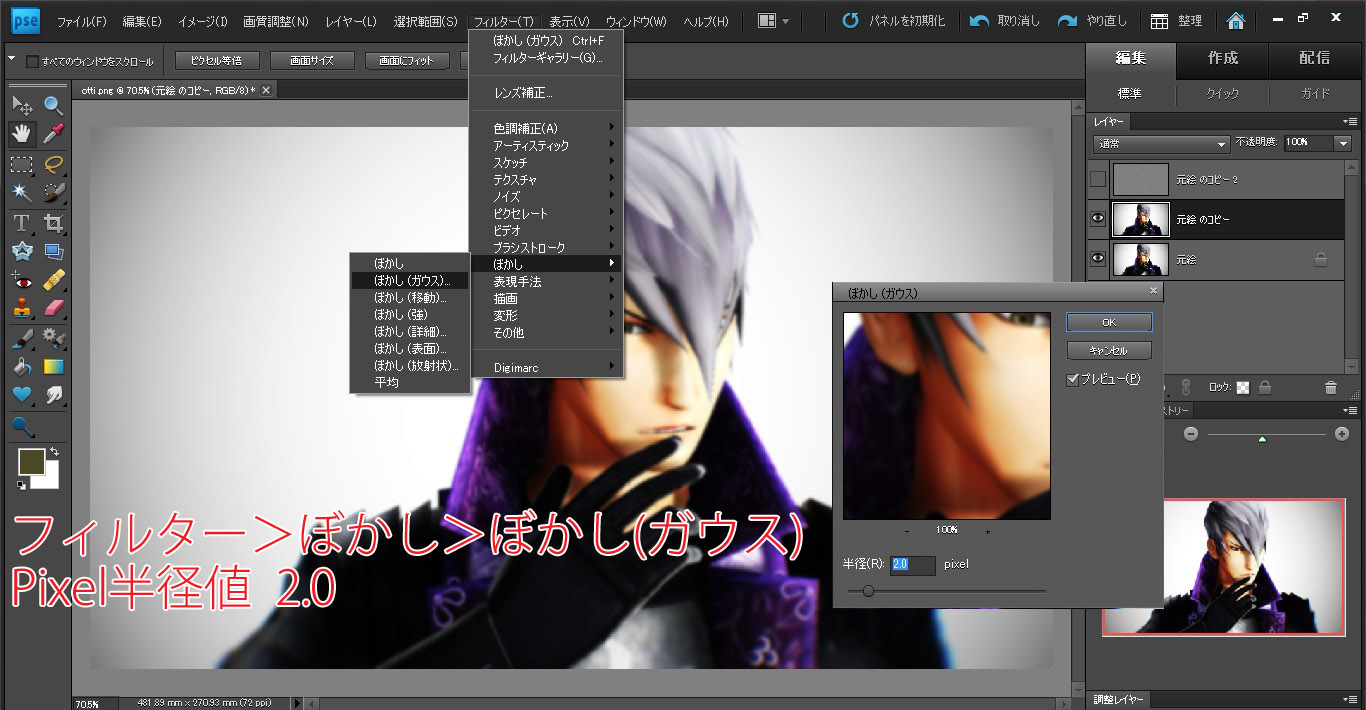Select the Quick Selection brush tool

pos(54,191)
